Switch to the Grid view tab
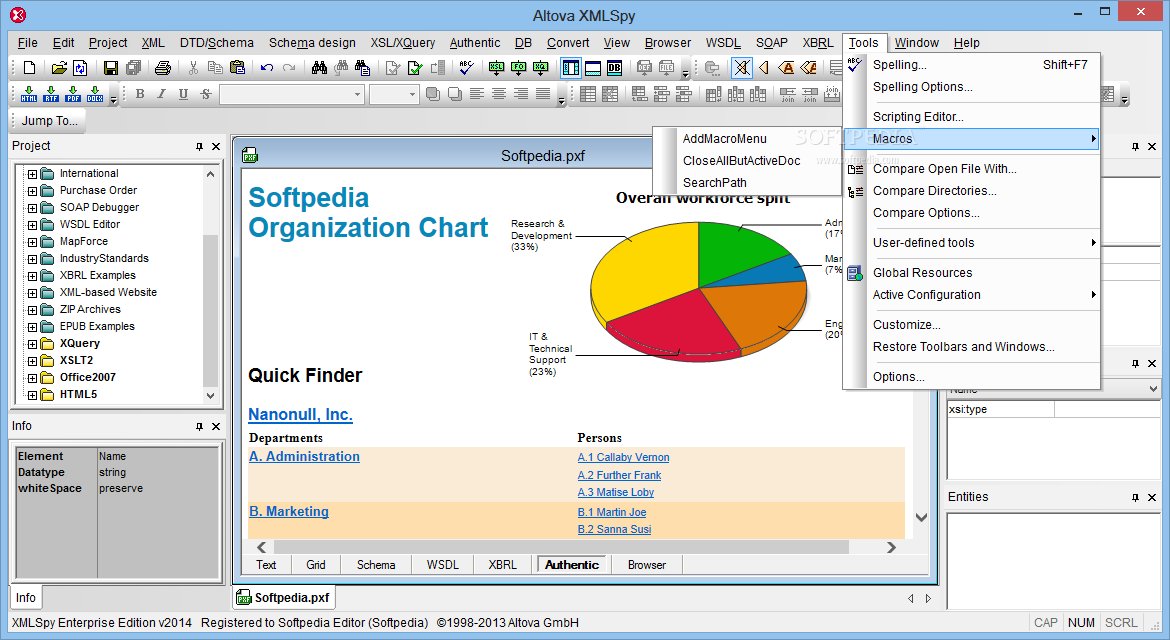1170x640 pixels. click(x=316, y=565)
